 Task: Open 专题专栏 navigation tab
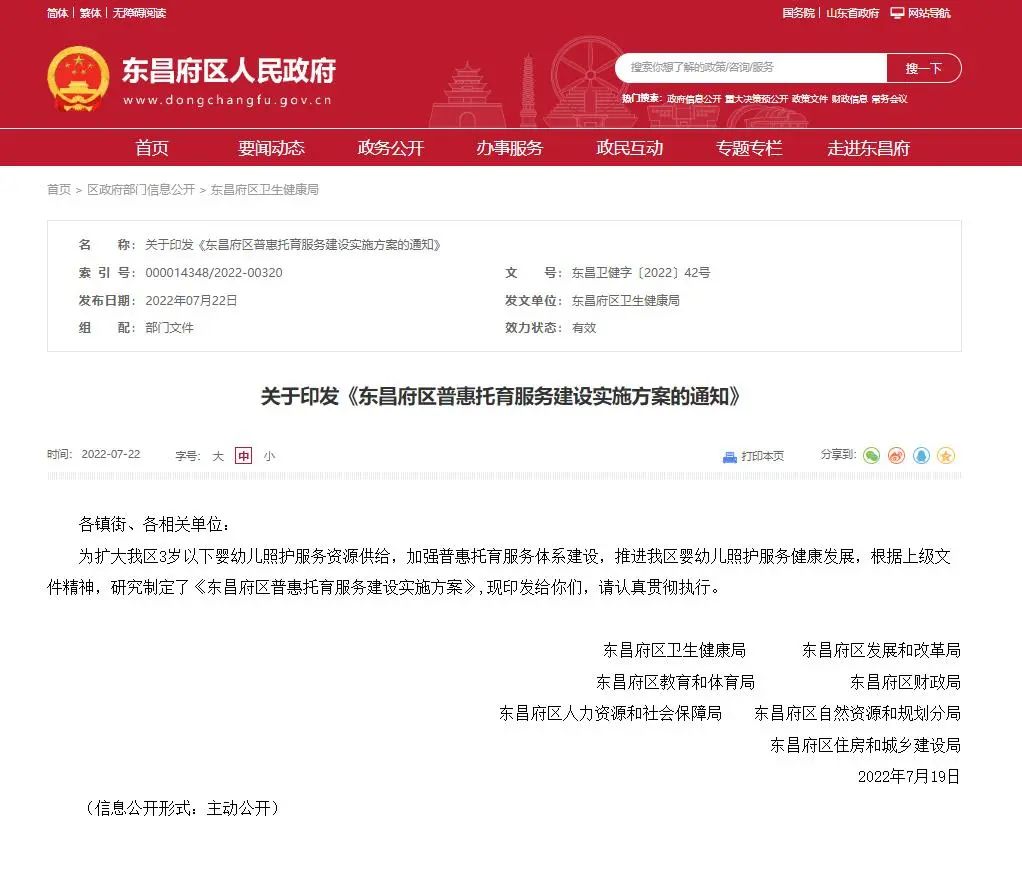pos(749,148)
